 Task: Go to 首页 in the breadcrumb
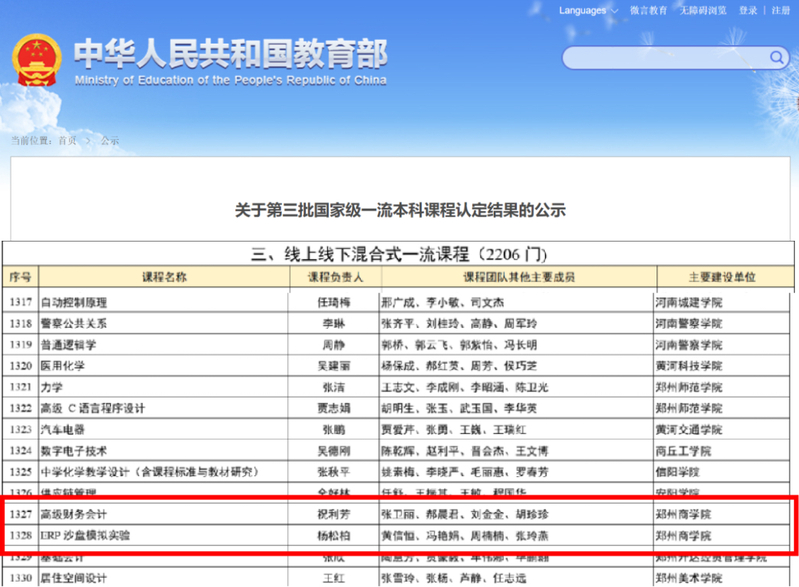pos(67,141)
